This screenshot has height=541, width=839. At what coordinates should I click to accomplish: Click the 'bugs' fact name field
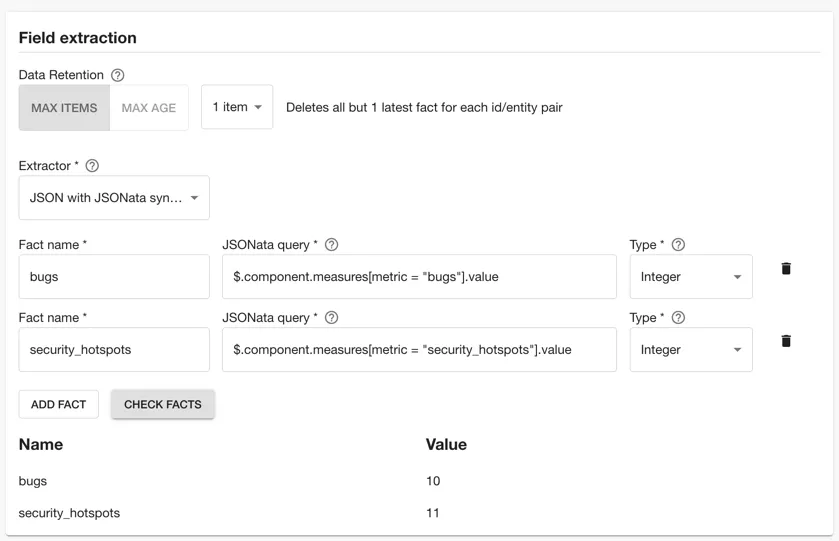(114, 277)
